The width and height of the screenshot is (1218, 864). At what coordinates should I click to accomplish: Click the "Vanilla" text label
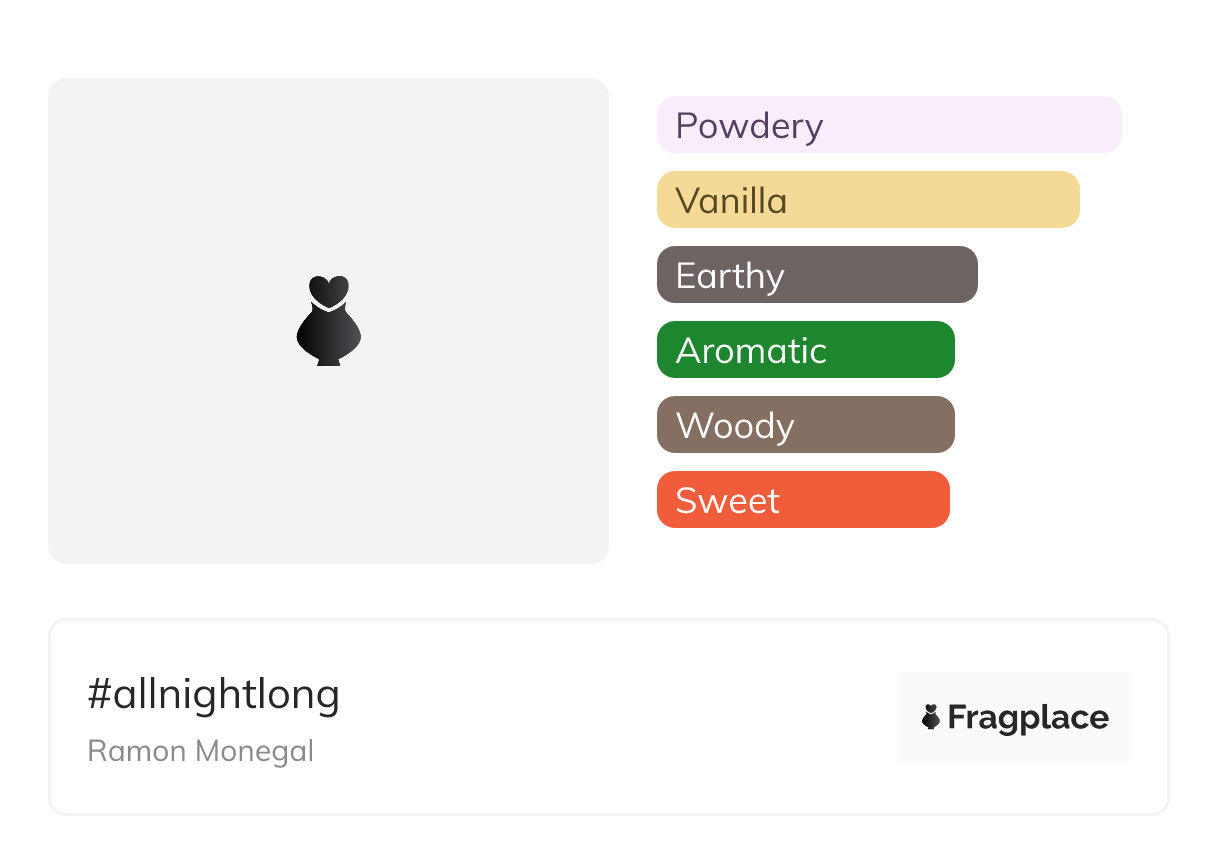click(x=731, y=201)
